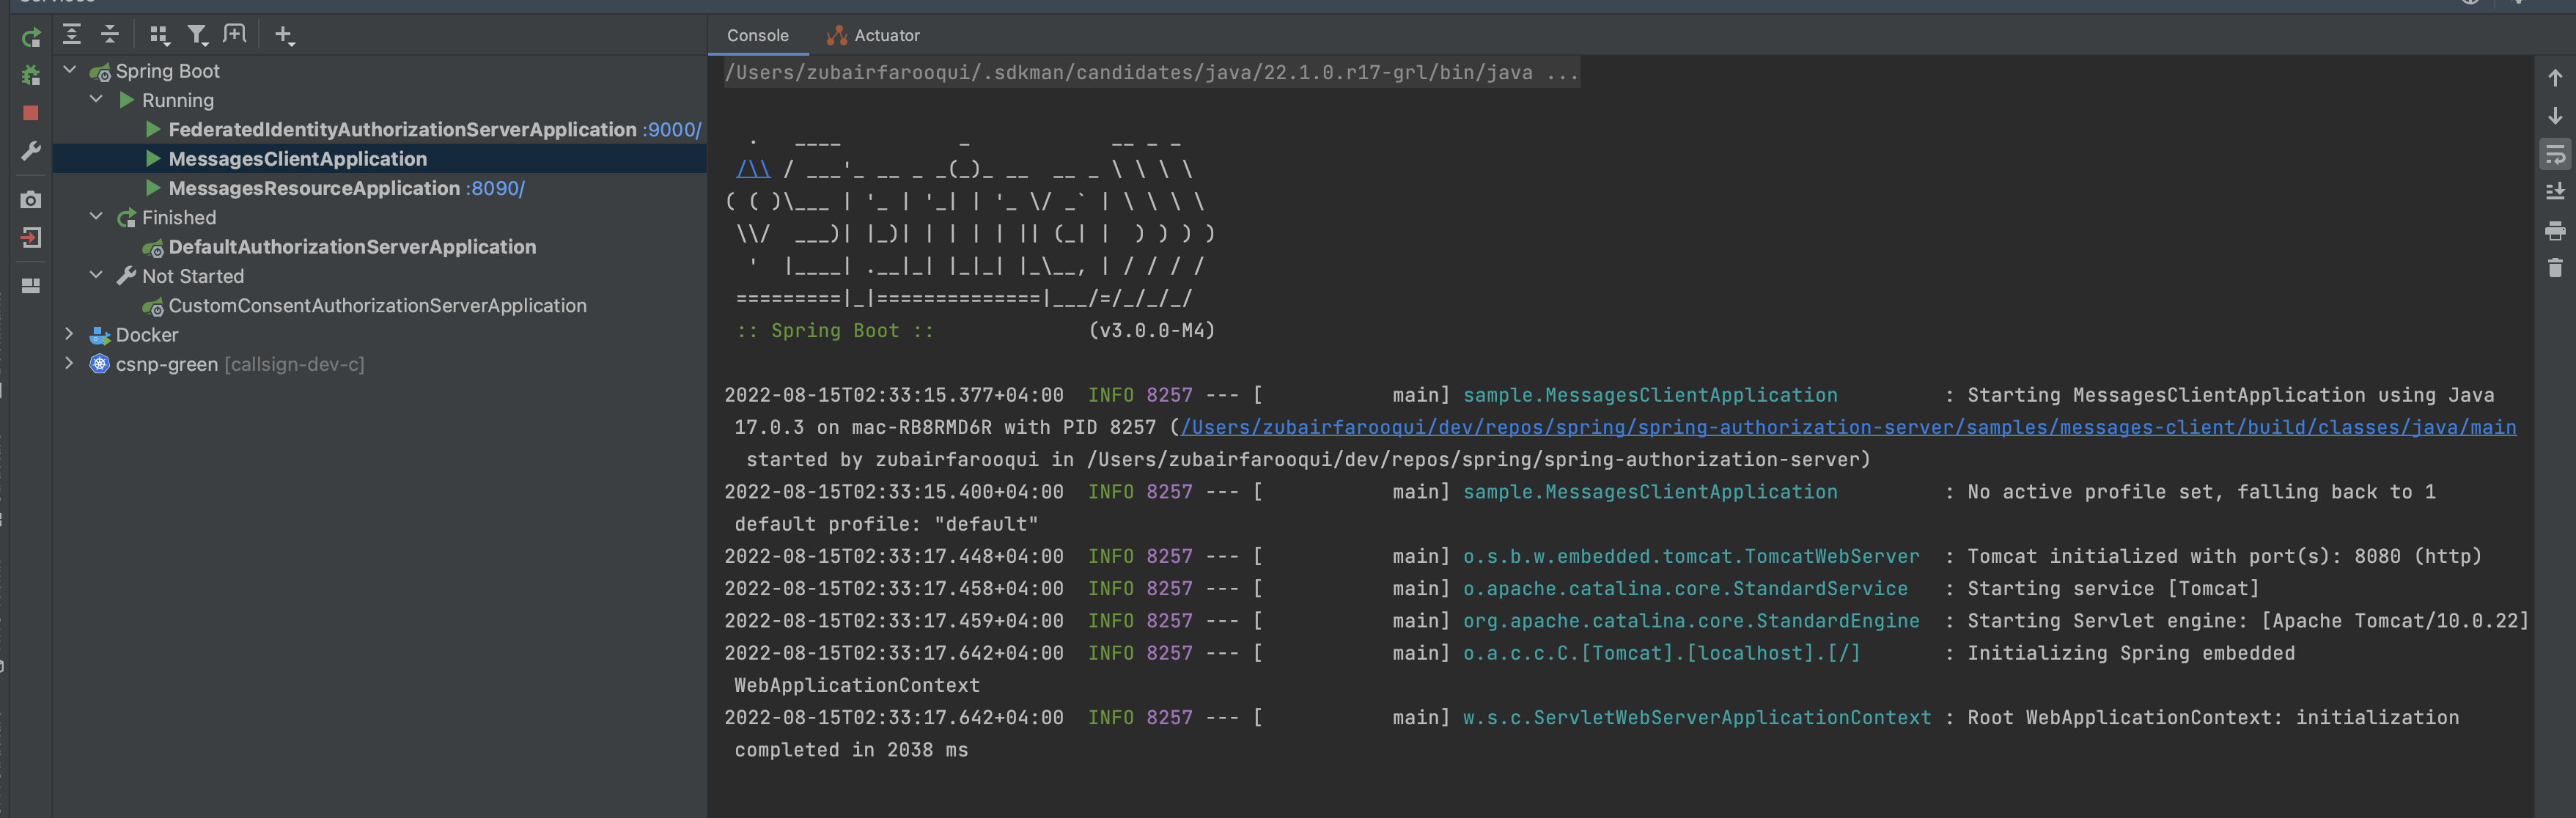Open the :8090/ port link

click(495, 188)
